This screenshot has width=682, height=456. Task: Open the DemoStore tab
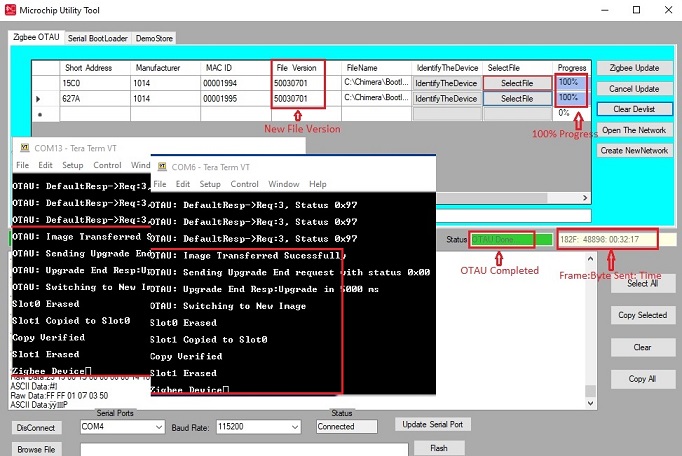[x=154, y=38]
